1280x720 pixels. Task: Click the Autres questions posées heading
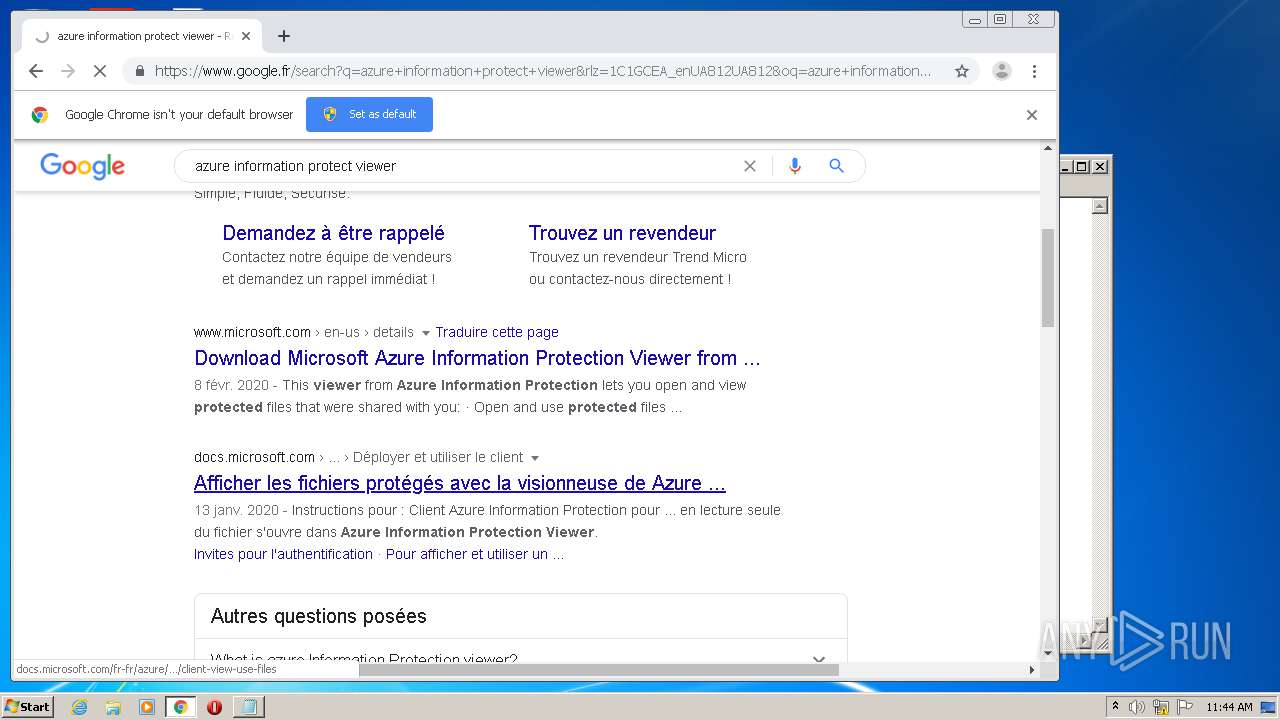(x=319, y=616)
